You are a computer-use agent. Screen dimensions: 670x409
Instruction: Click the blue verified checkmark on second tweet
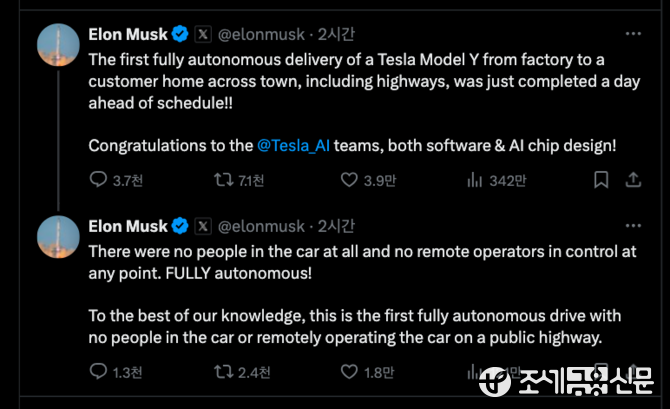pyautogui.click(x=180, y=226)
